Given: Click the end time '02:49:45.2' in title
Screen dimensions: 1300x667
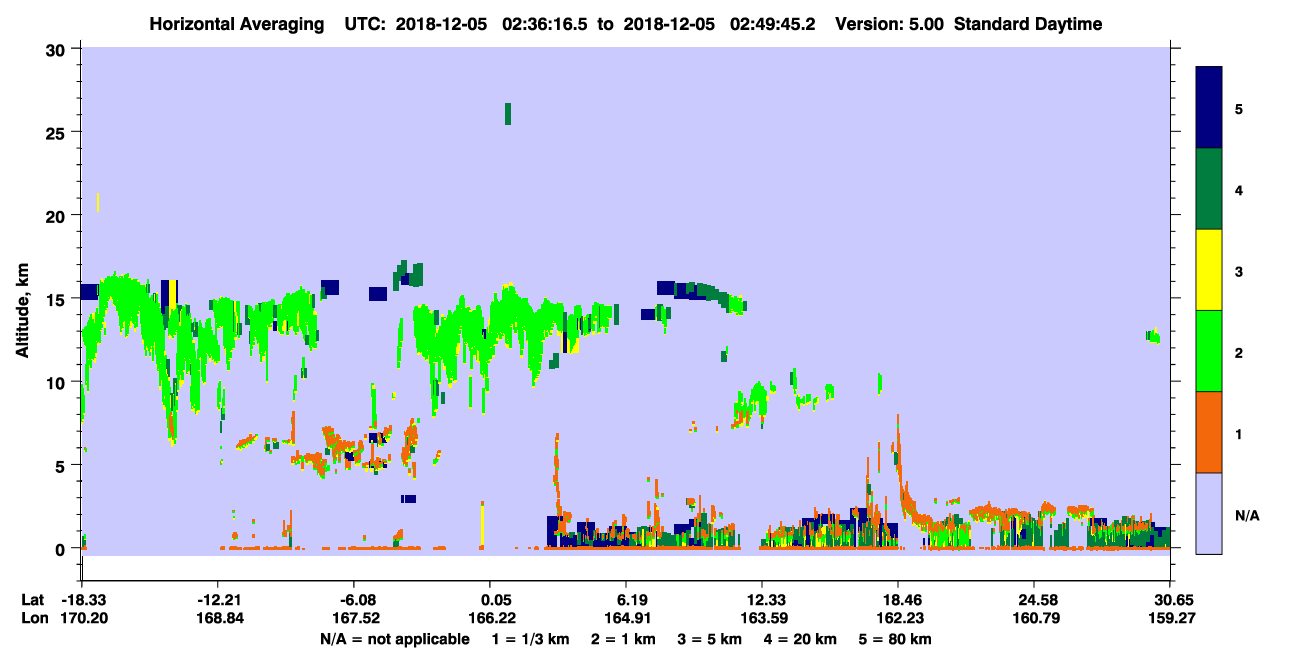Looking at the screenshot, I should pos(773,24).
